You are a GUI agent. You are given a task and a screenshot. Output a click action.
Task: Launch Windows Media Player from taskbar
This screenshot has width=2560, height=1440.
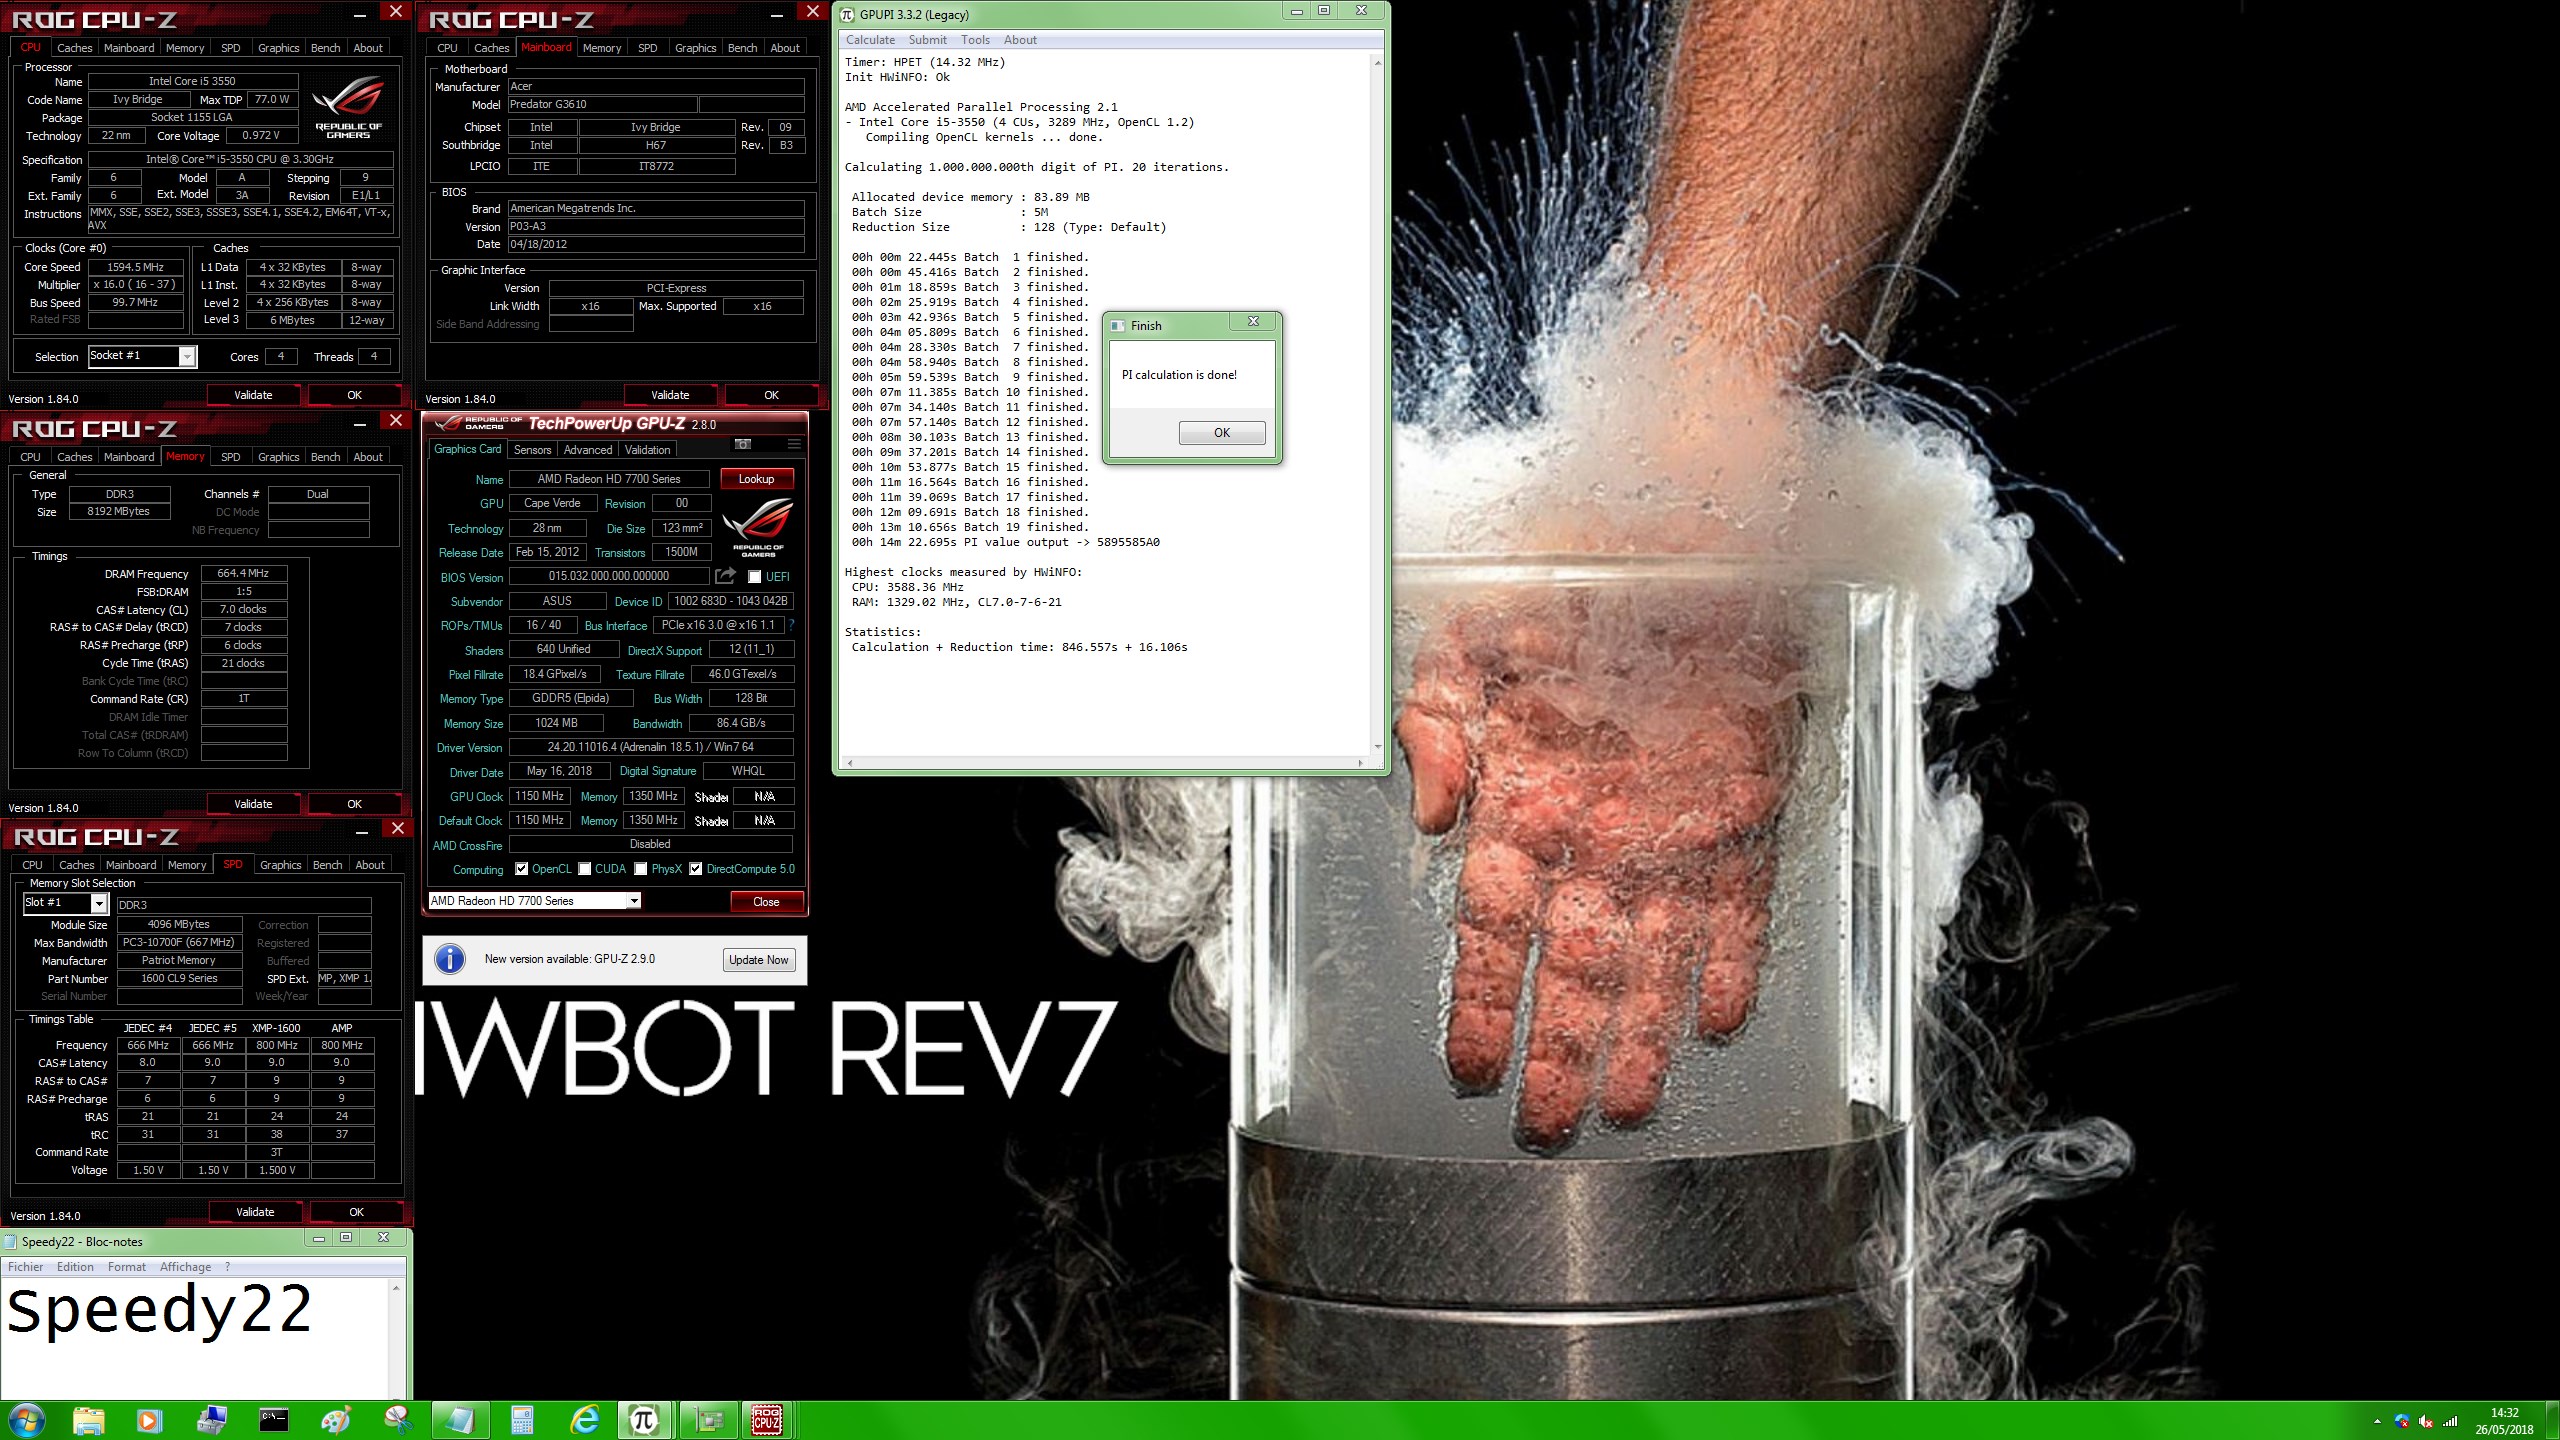pos(149,1420)
